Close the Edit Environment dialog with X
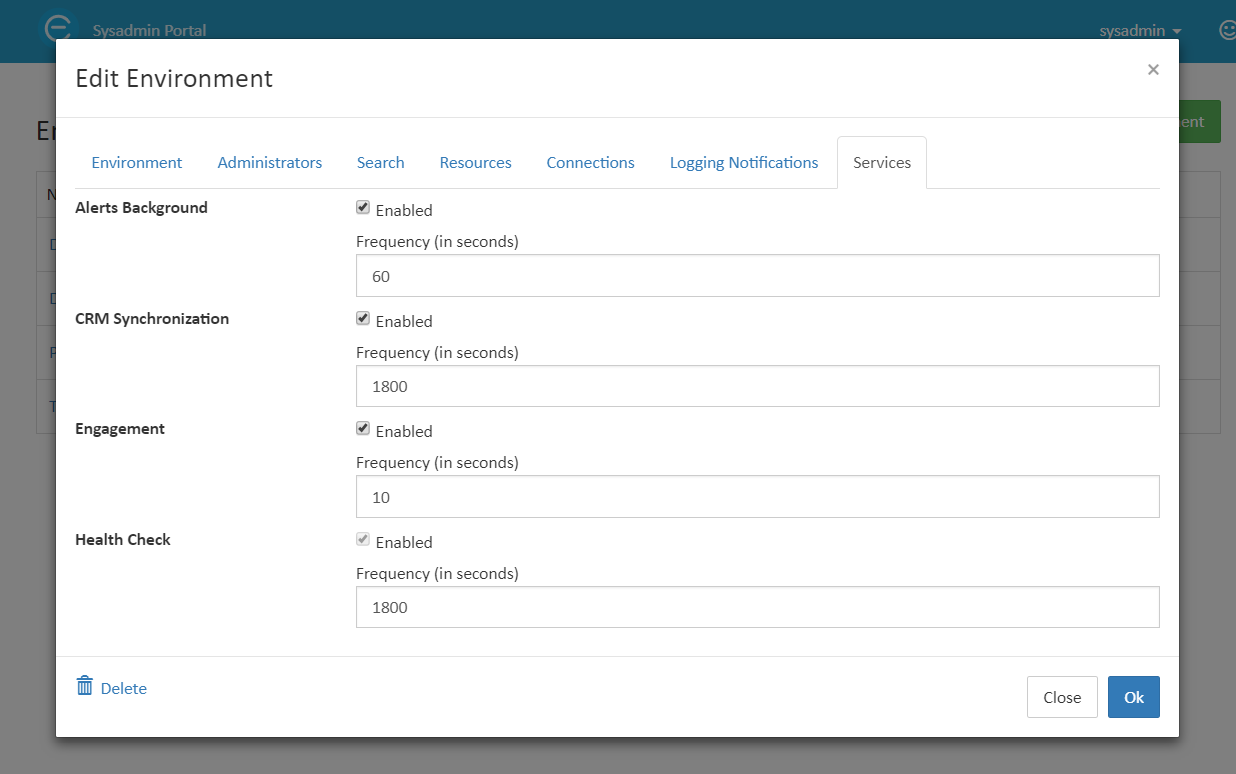 coord(1153,69)
